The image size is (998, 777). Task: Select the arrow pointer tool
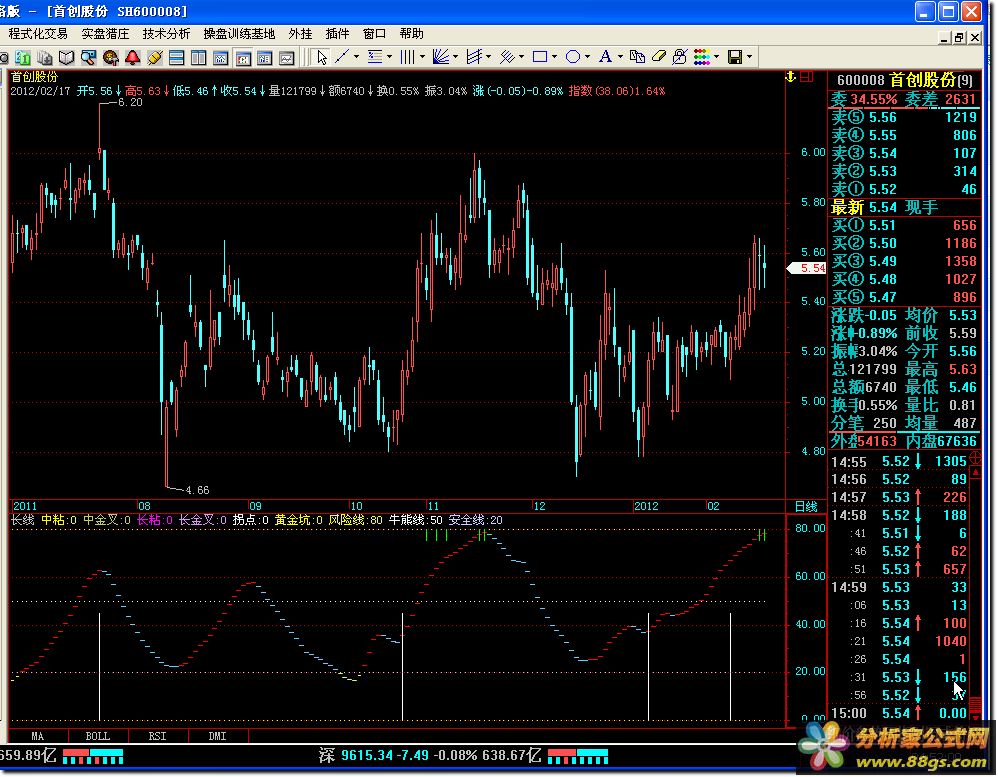(321, 57)
